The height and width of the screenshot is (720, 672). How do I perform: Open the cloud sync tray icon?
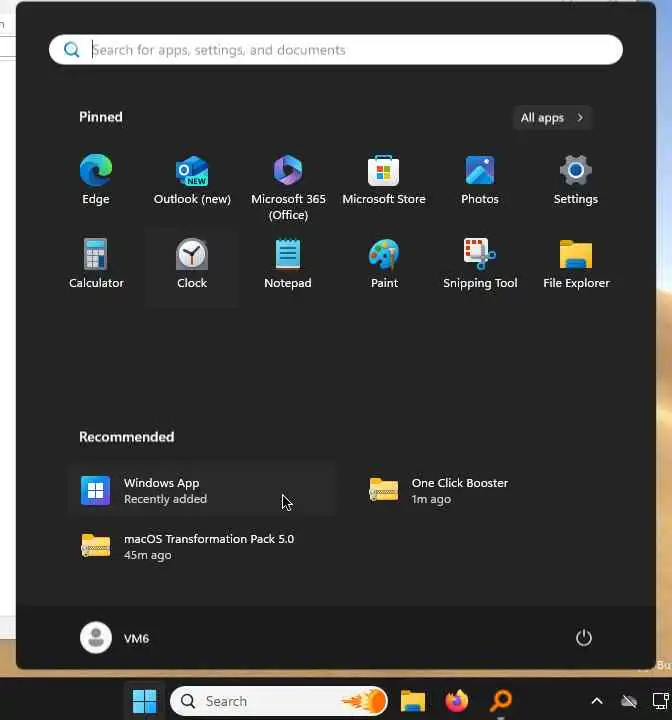click(629, 701)
